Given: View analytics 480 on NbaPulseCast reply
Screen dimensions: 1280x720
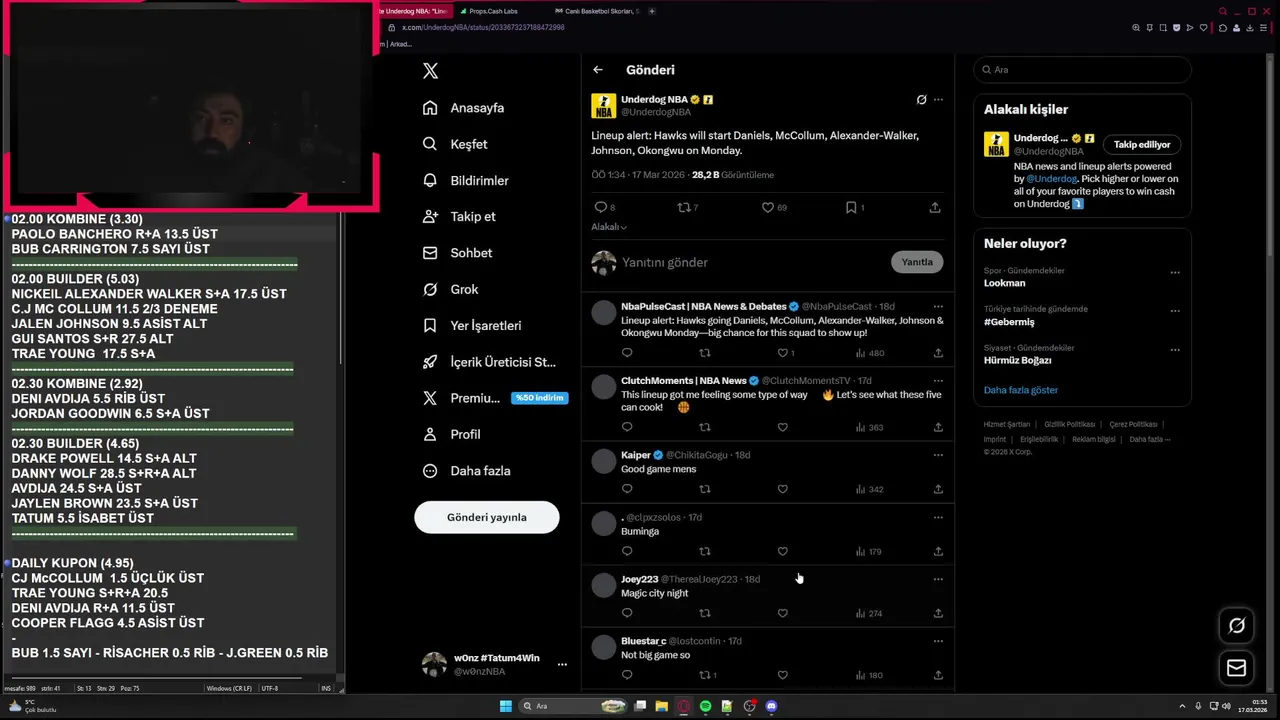Looking at the screenshot, I should point(870,353).
